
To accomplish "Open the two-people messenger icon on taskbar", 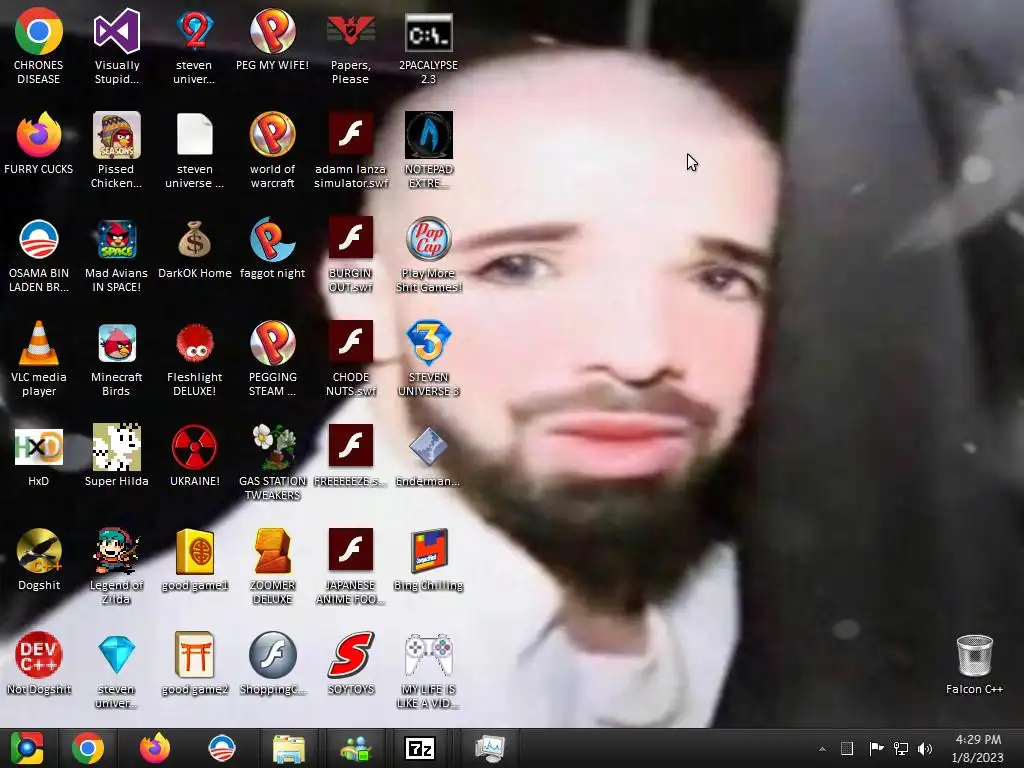I will coord(355,748).
